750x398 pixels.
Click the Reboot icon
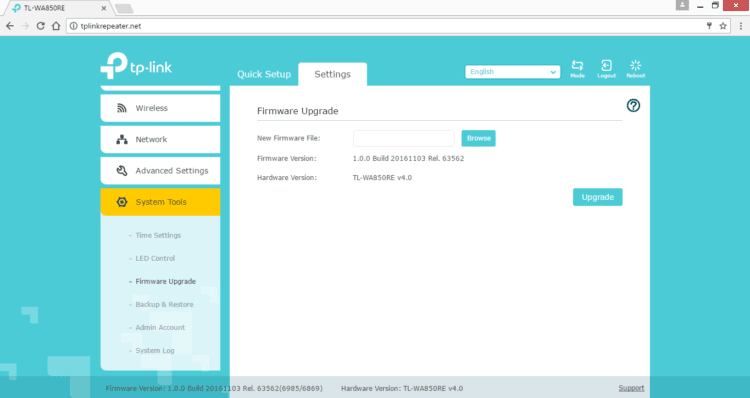click(x=635, y=66)
